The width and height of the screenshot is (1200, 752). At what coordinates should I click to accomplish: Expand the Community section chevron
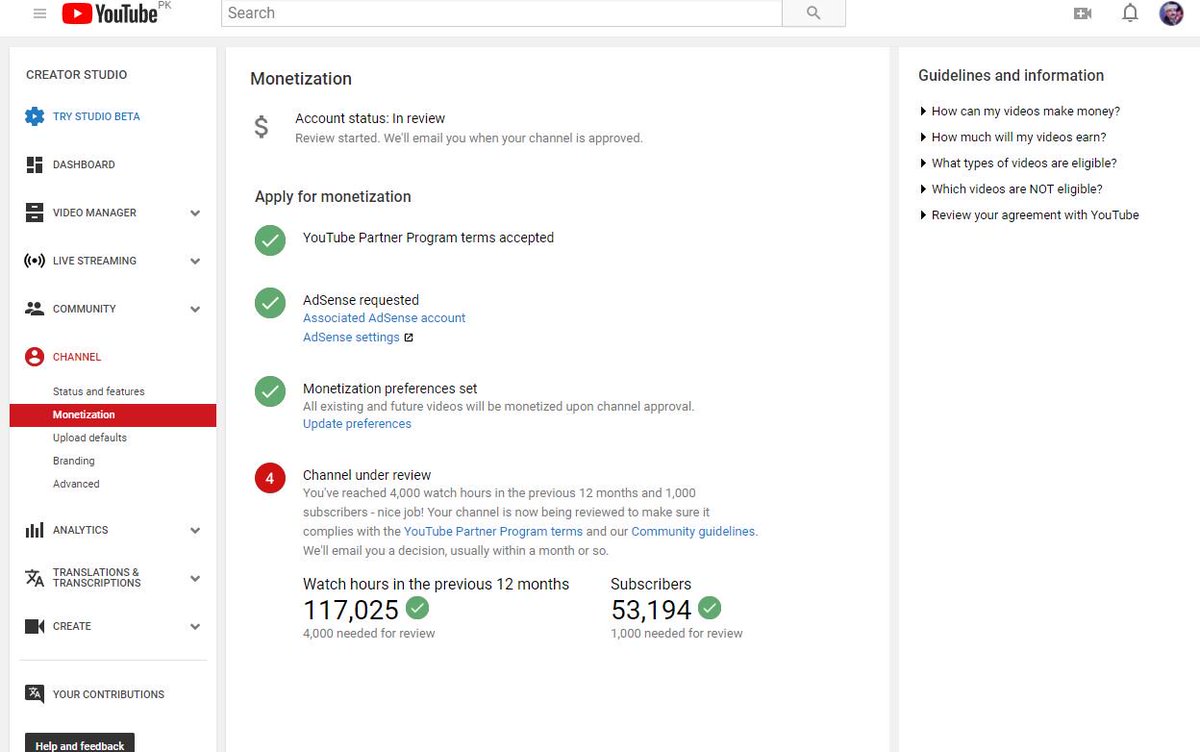[195, 309]
